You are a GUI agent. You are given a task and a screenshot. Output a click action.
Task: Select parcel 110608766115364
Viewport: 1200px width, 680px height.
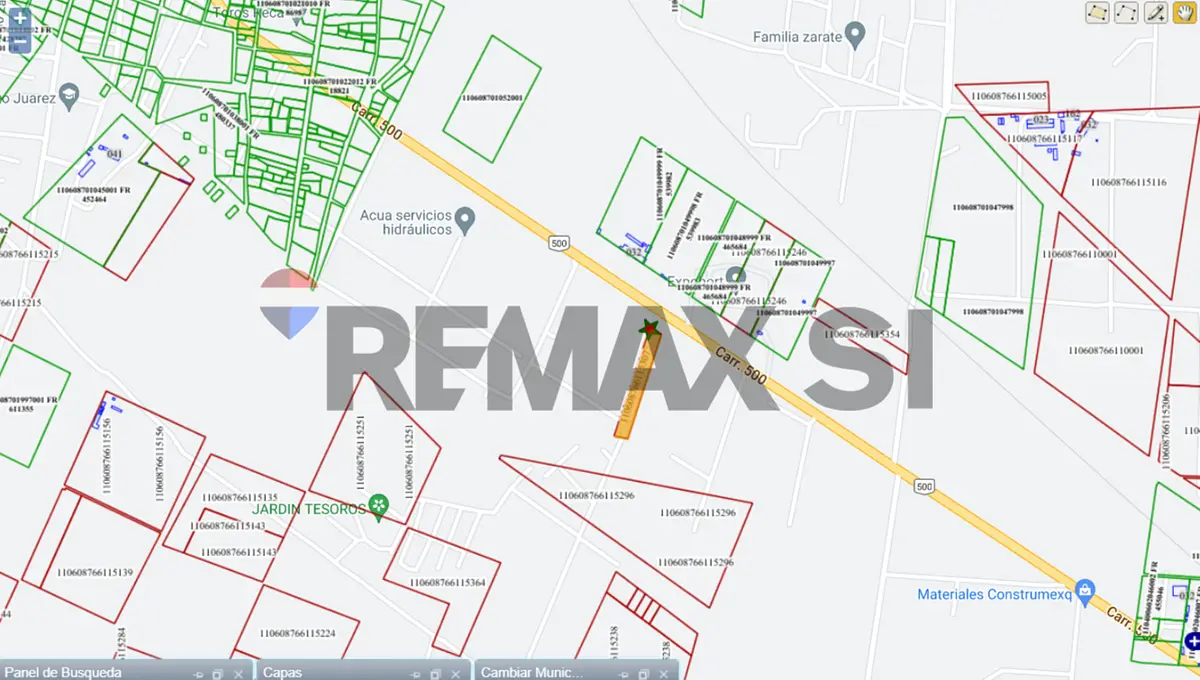447,583
